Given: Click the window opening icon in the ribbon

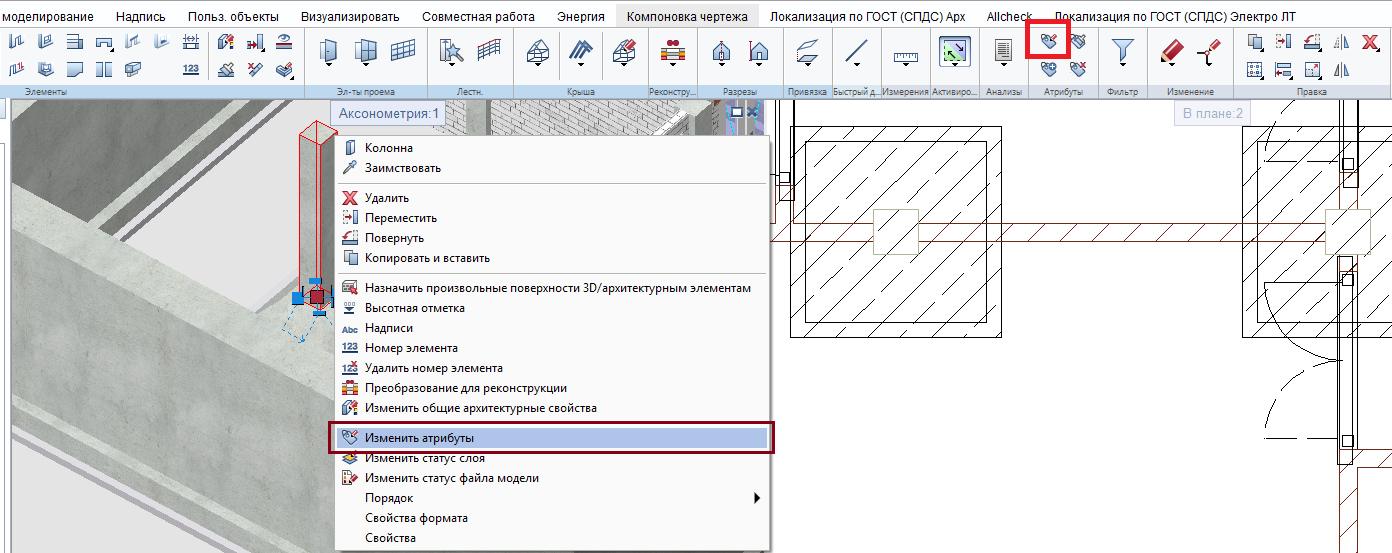Looking at the screenshot, I should (367, 50).
